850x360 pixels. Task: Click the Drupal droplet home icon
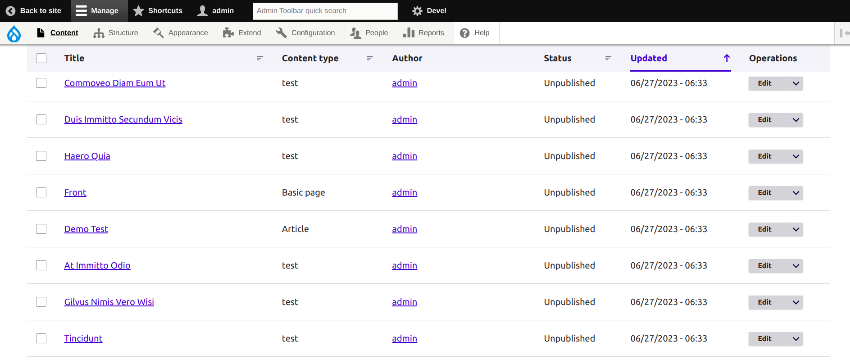pyautogui.click(x=14, y=34)
